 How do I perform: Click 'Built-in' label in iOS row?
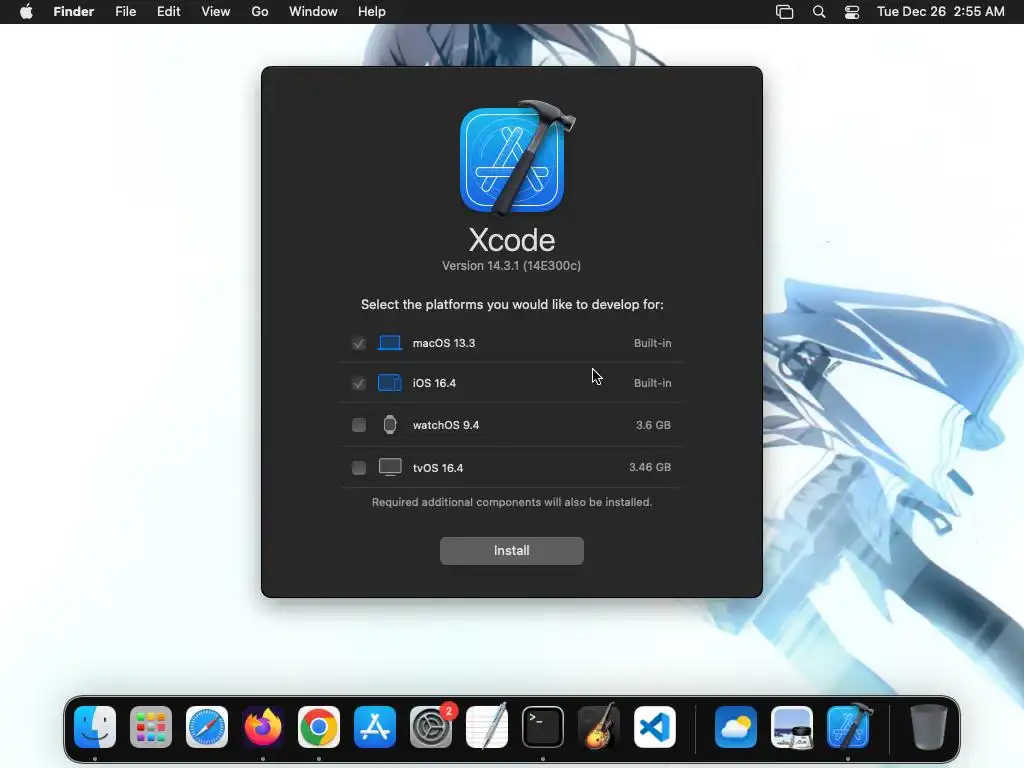point(652,383)
